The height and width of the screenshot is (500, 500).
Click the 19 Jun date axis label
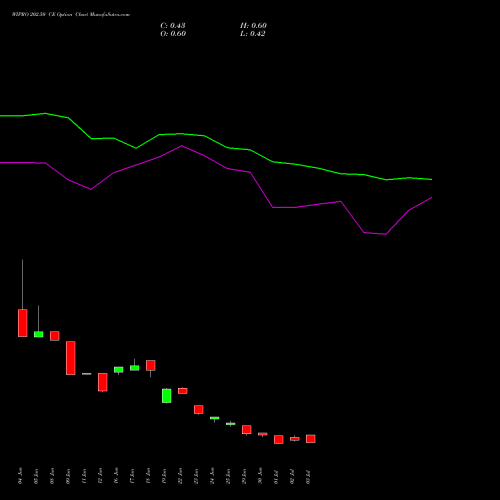point(164,476)
